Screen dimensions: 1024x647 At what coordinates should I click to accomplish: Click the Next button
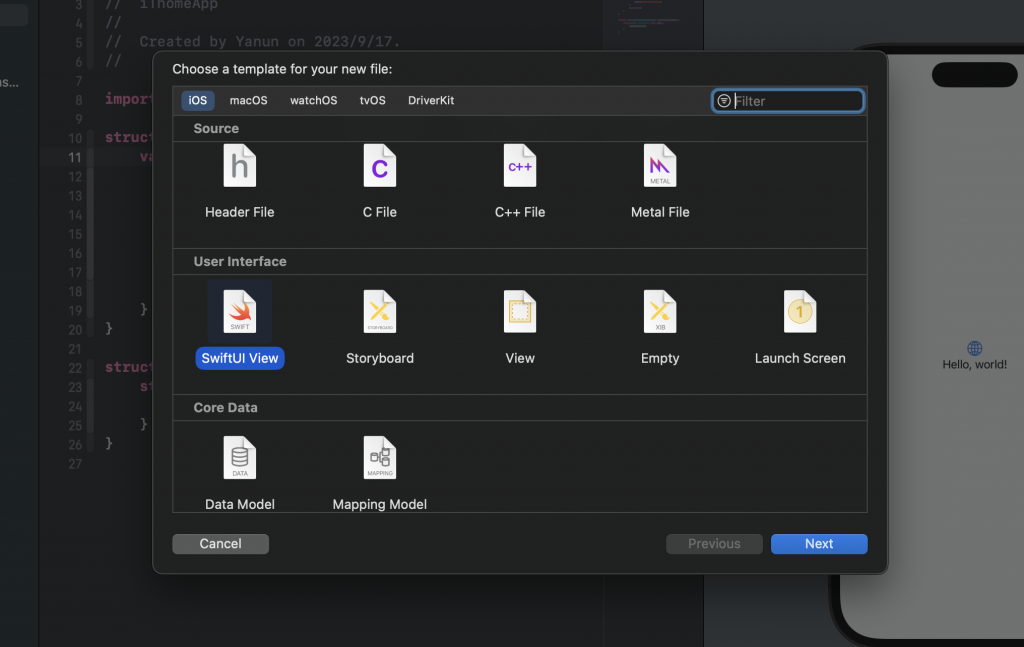[x=819, y=544]
